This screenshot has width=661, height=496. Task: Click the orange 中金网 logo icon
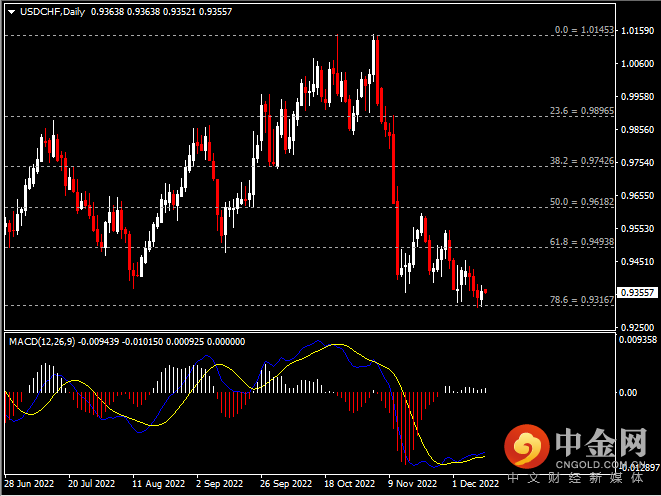523,445
